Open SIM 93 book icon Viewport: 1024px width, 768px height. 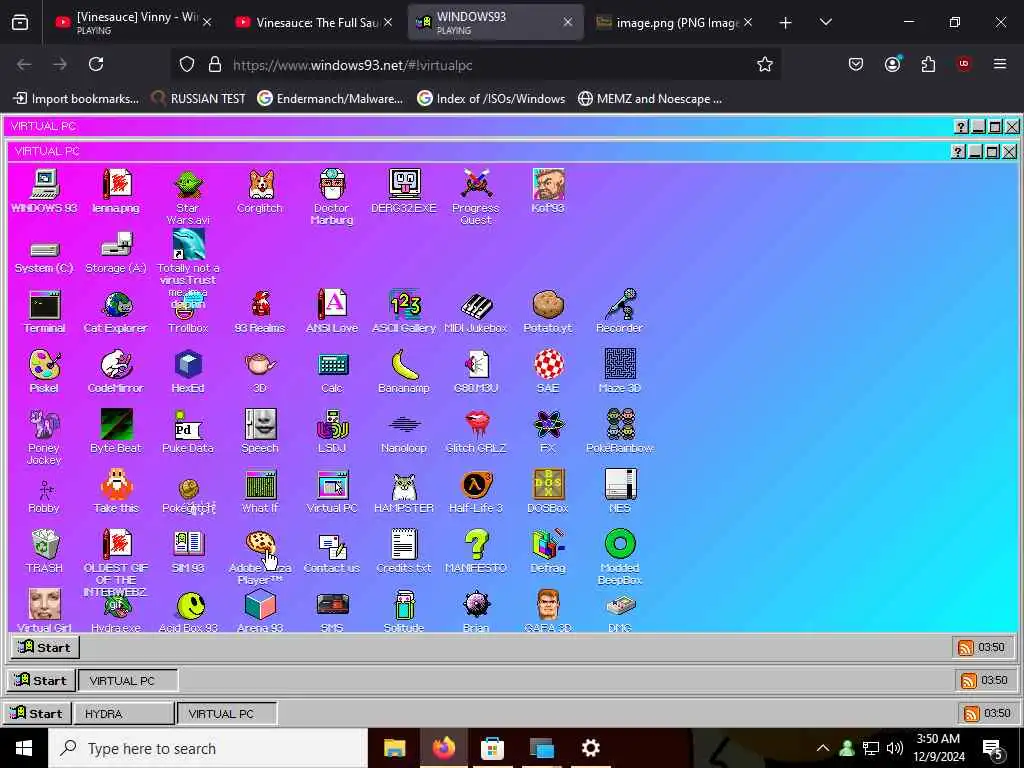(x=188, y=551)
